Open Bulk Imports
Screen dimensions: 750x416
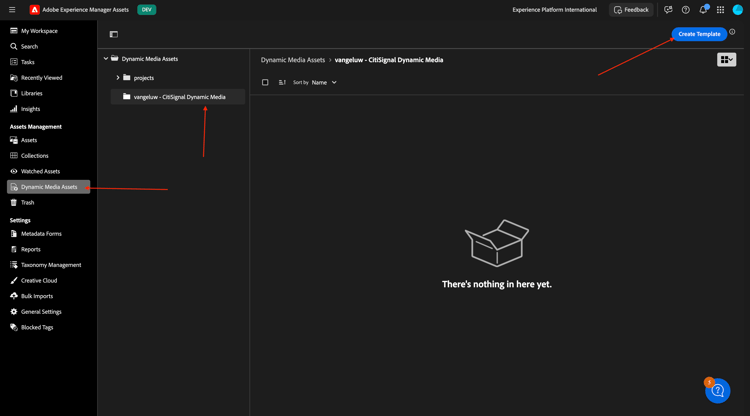pos(37,296)
